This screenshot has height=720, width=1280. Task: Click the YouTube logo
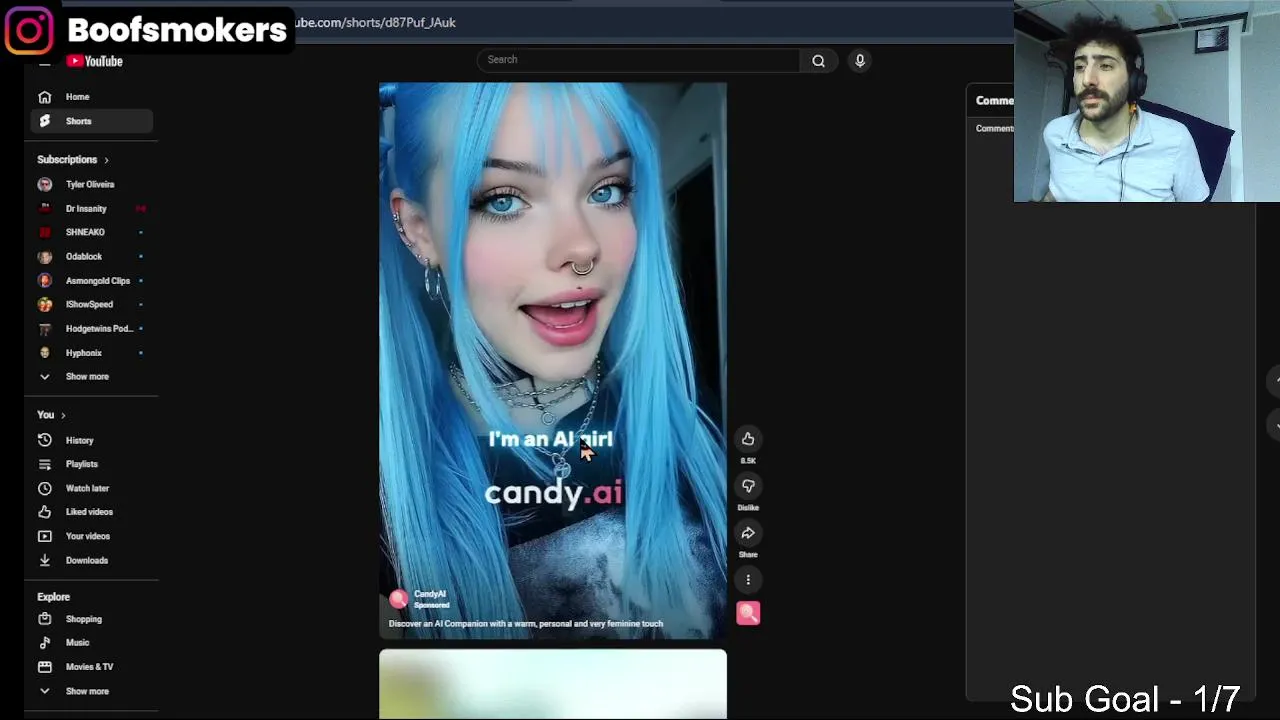(x=94, y=61)
